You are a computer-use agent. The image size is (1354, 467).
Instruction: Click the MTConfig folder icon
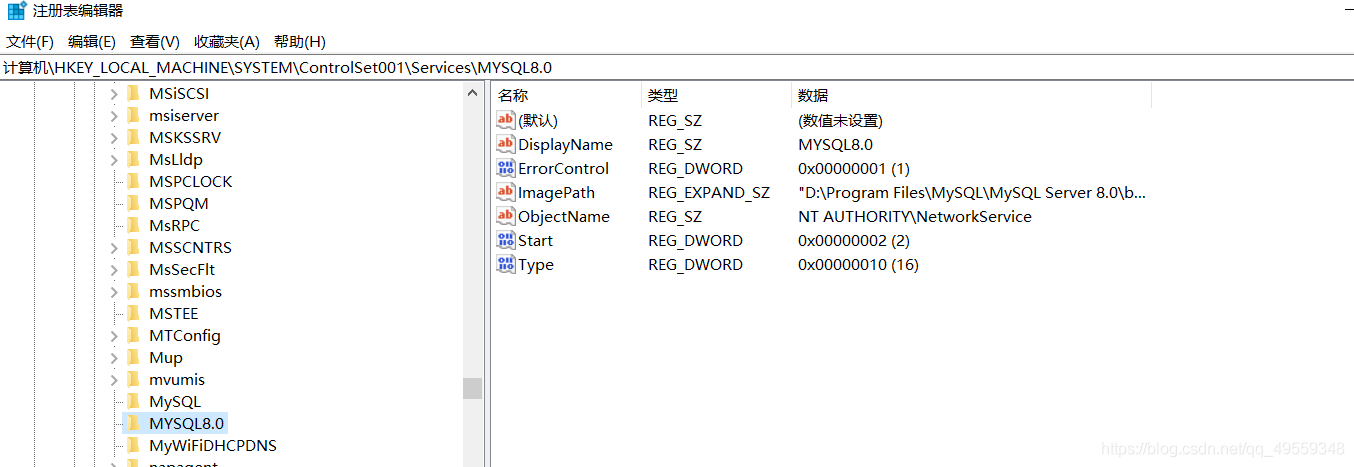click(x=133, y=336)
